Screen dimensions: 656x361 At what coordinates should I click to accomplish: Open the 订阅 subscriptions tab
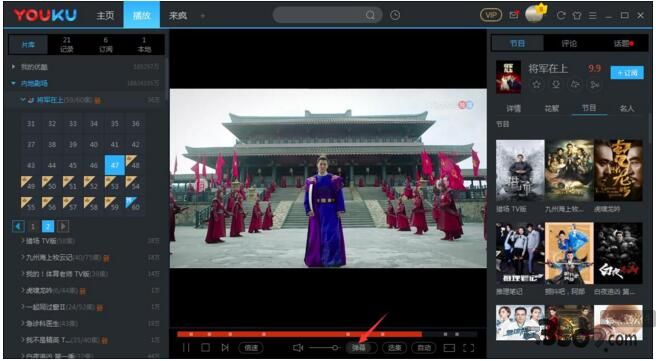[x=105, y=44]
